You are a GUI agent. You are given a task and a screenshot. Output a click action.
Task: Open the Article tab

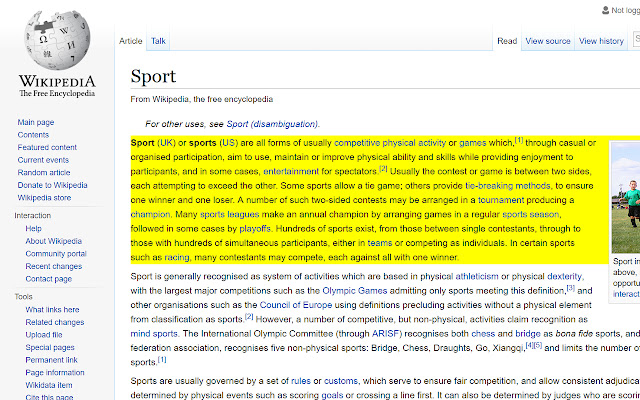131,41
